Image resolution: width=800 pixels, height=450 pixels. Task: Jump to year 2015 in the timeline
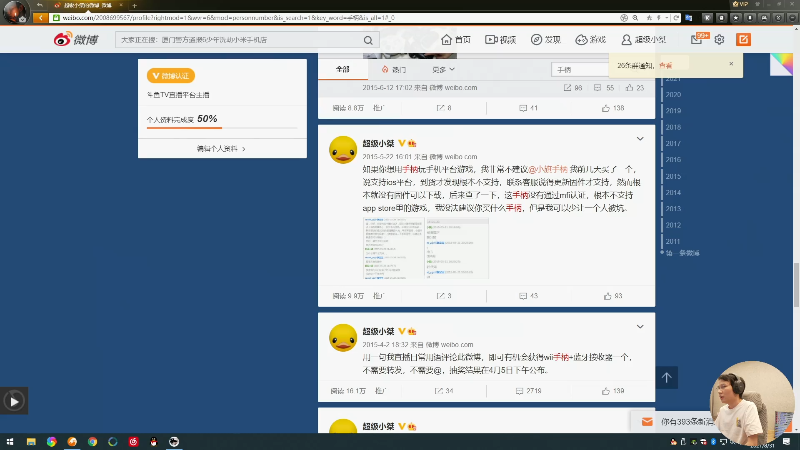tap(673, 176)
